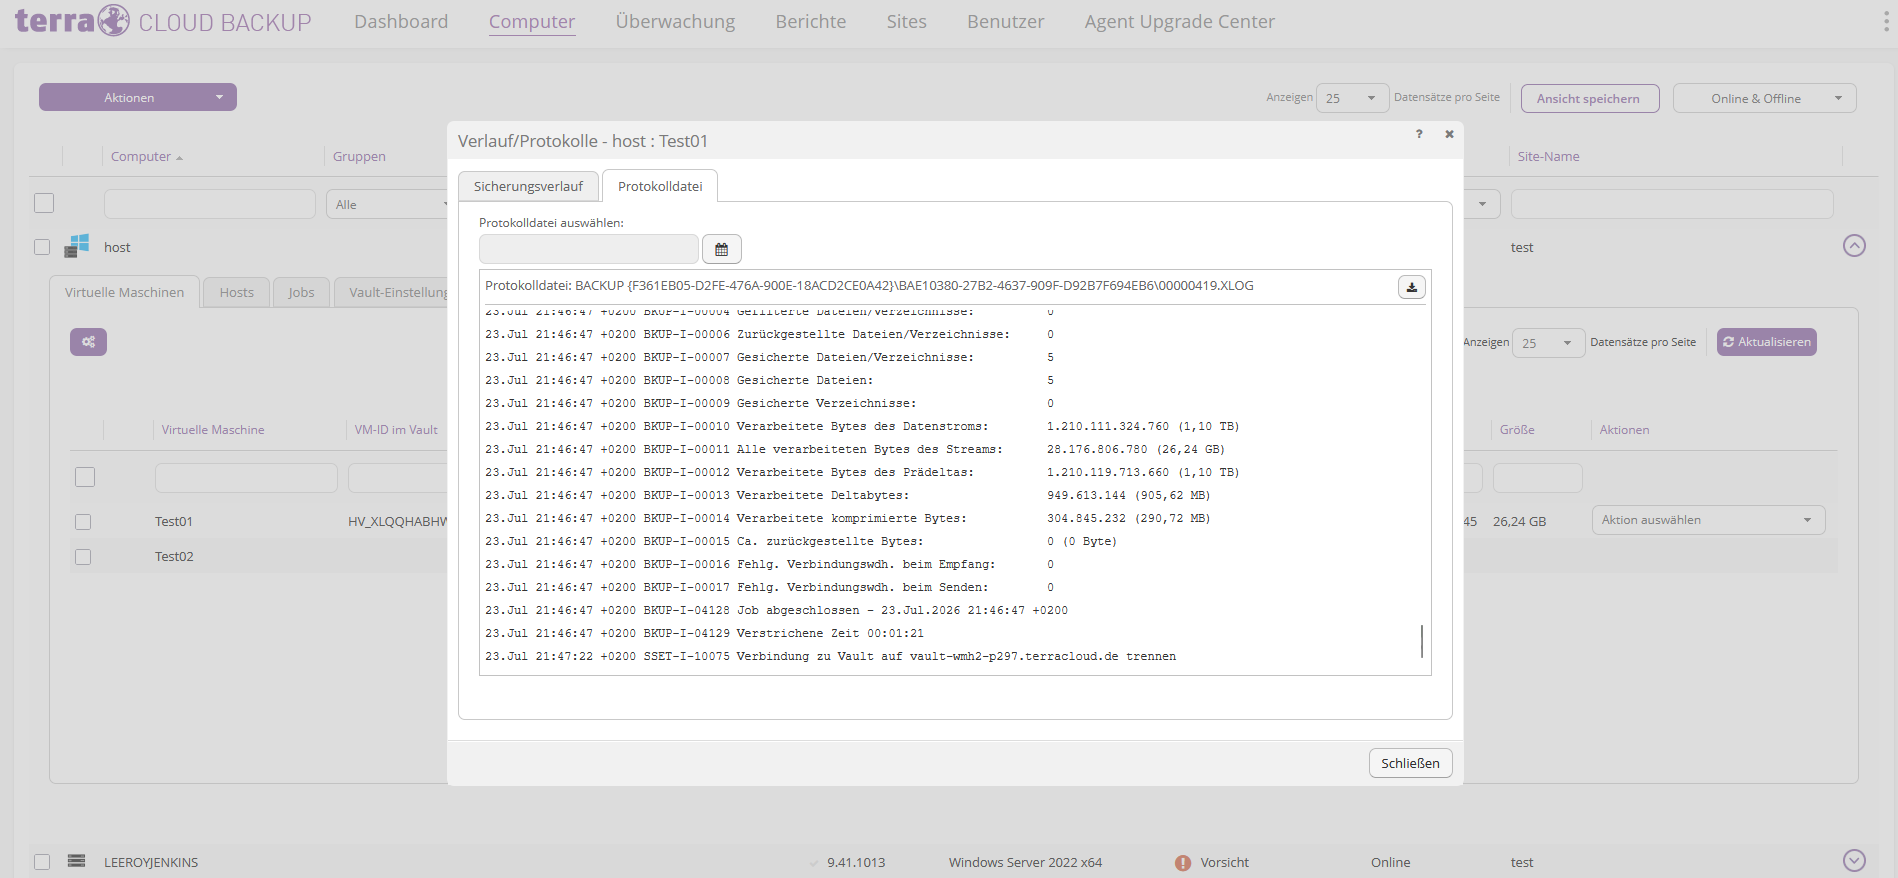Open the Agent Upgrade Center
This screenshot has width=1898, height=878.
click(1180, 22)
